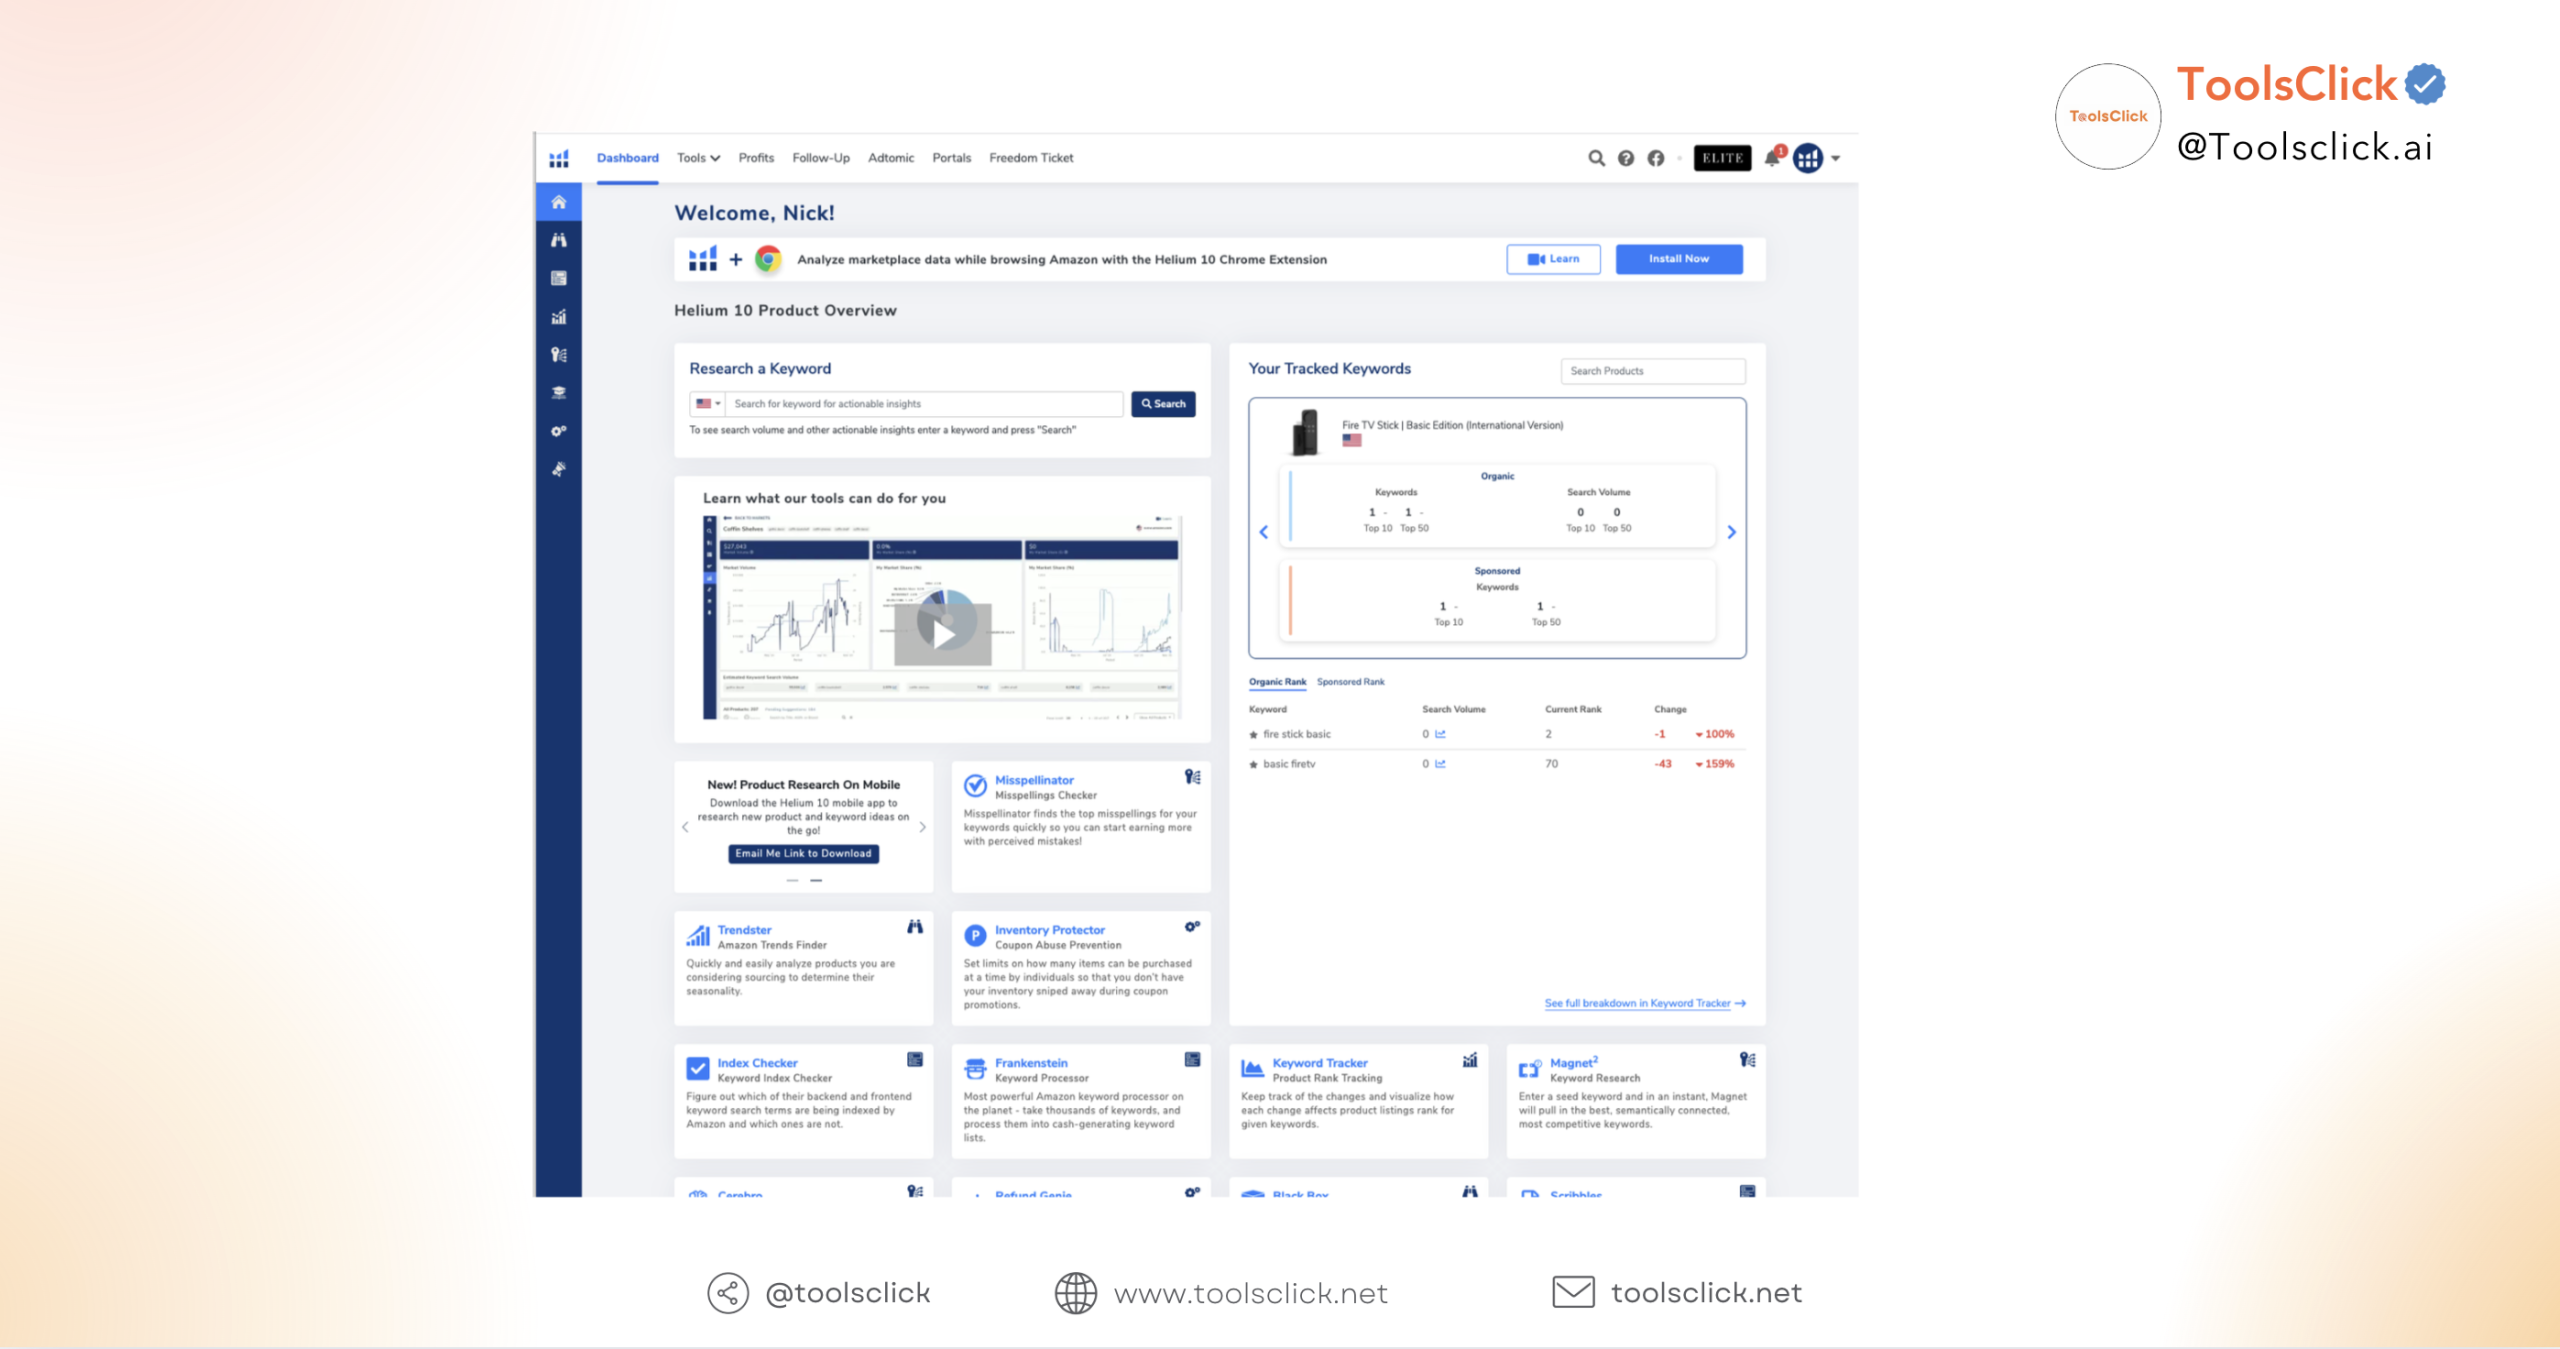Open the account avatar dropdown arrow

pos(1836,158)
